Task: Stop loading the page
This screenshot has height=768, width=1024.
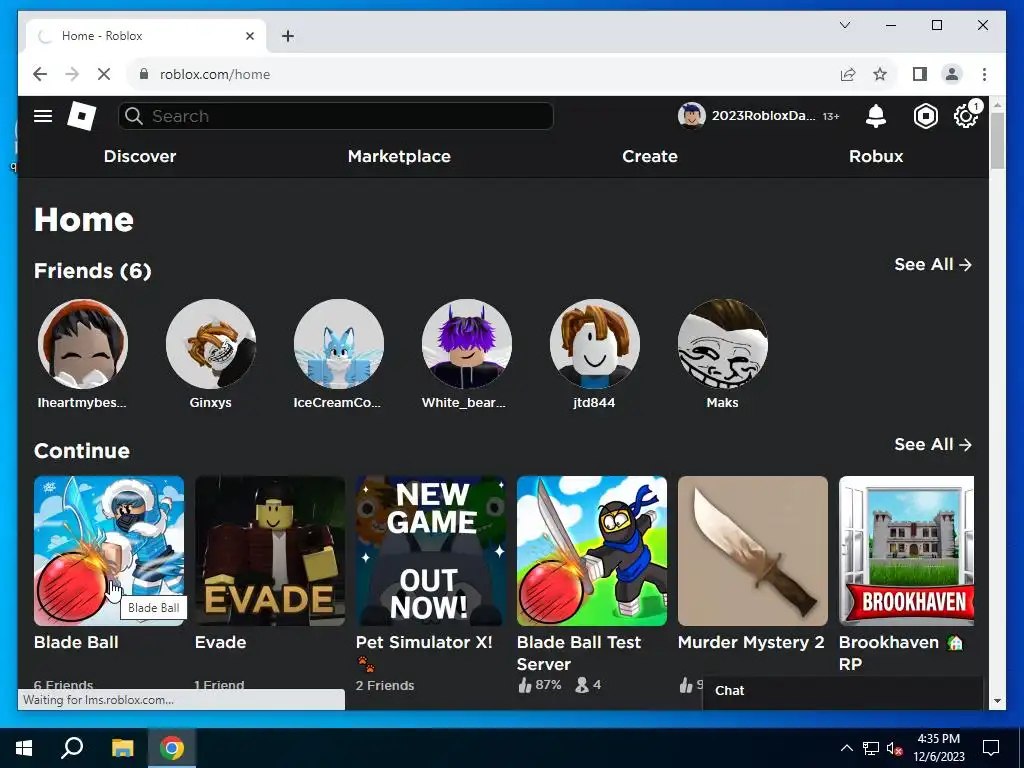Action: pos(104,74)
